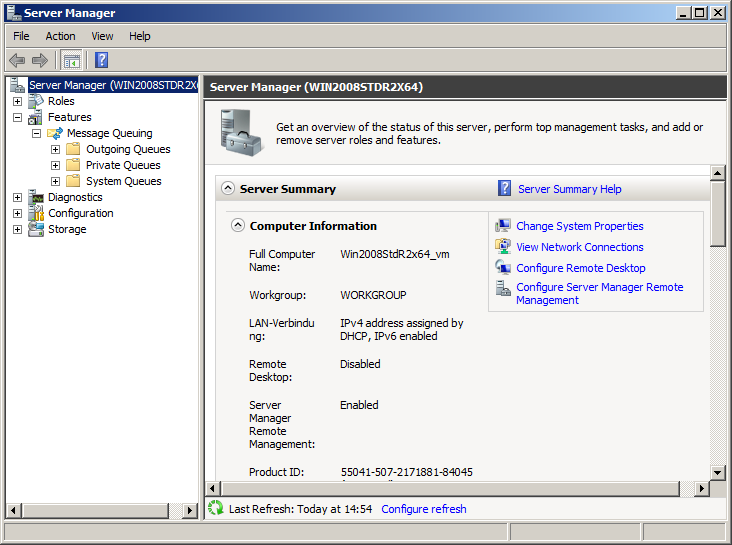The height and width of the screenshot is (545, 732).
Task: Collapse the Computer Information section chevron
Action: point(238,226)
